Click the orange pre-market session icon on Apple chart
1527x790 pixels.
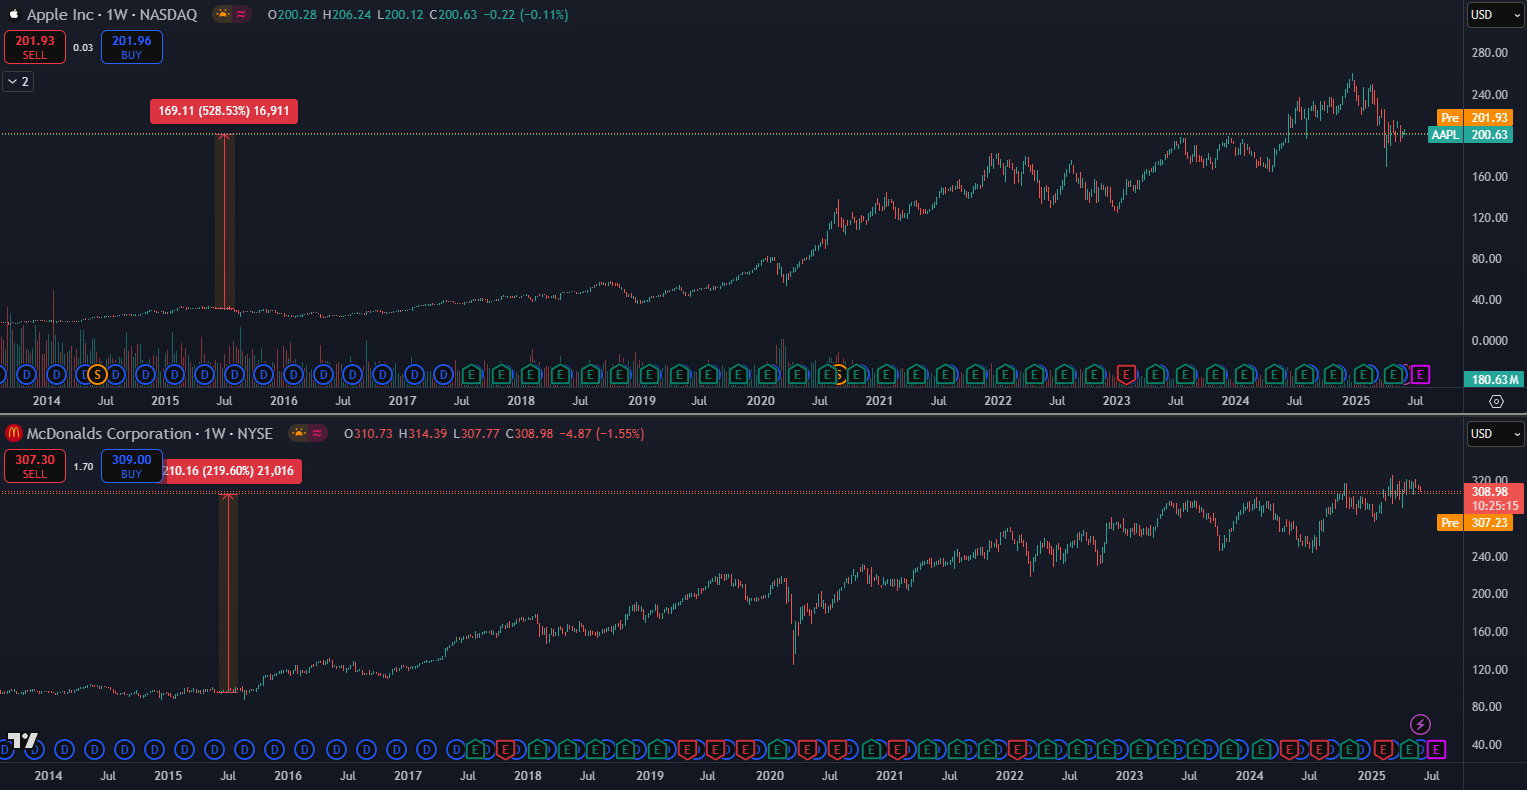point(222,15)
